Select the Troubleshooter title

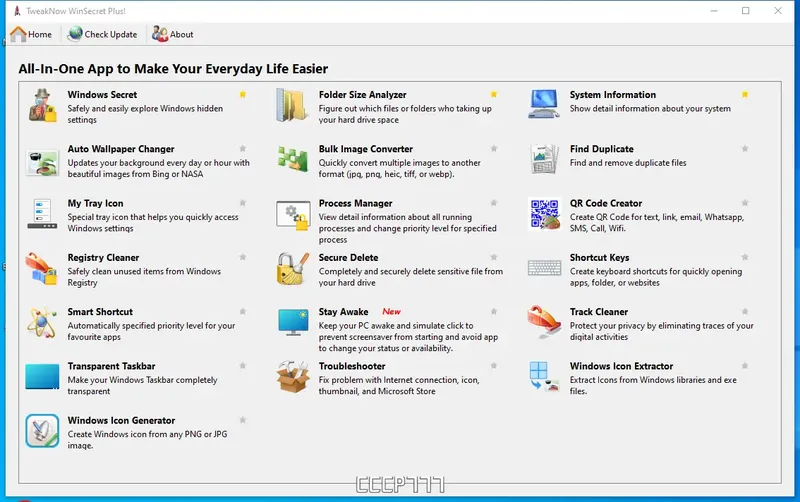point(352,366)
